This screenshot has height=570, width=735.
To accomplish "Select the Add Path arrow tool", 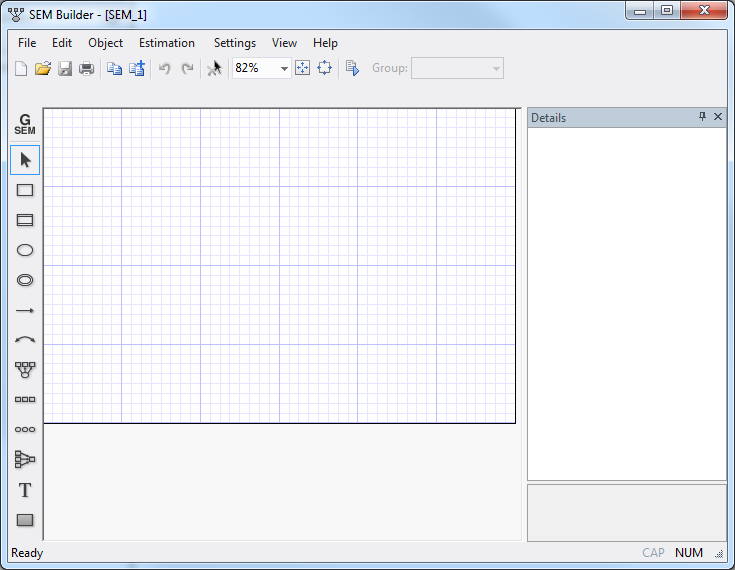I will pos(25,311).
